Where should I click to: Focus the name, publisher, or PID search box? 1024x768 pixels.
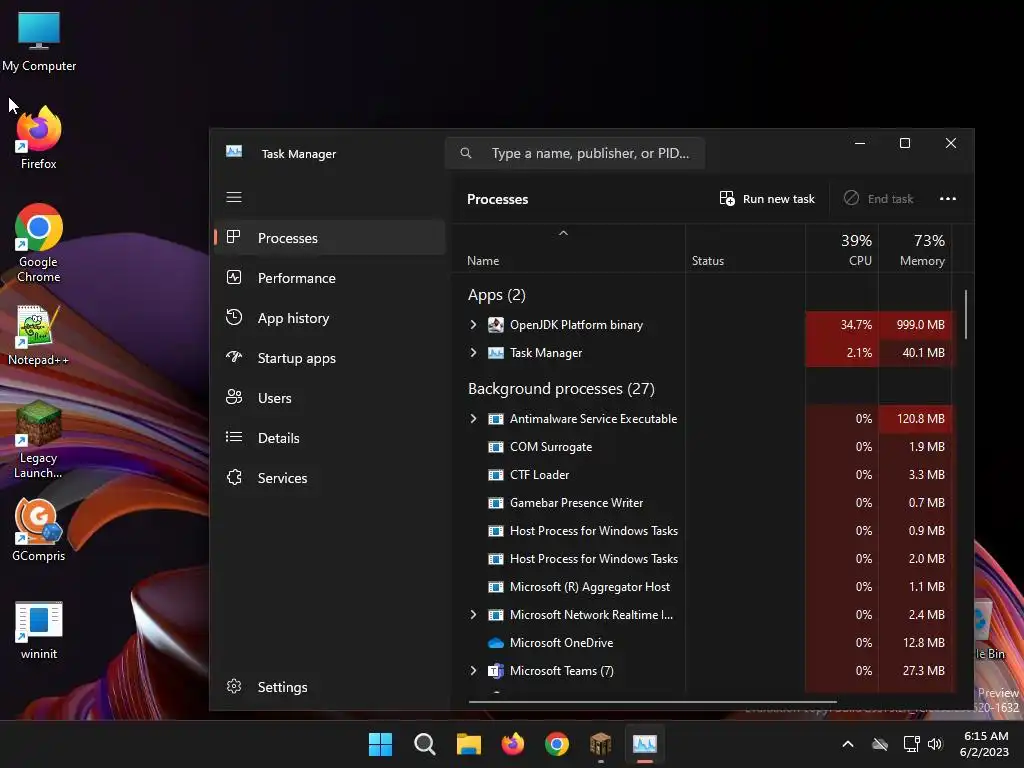coord(575,153)
